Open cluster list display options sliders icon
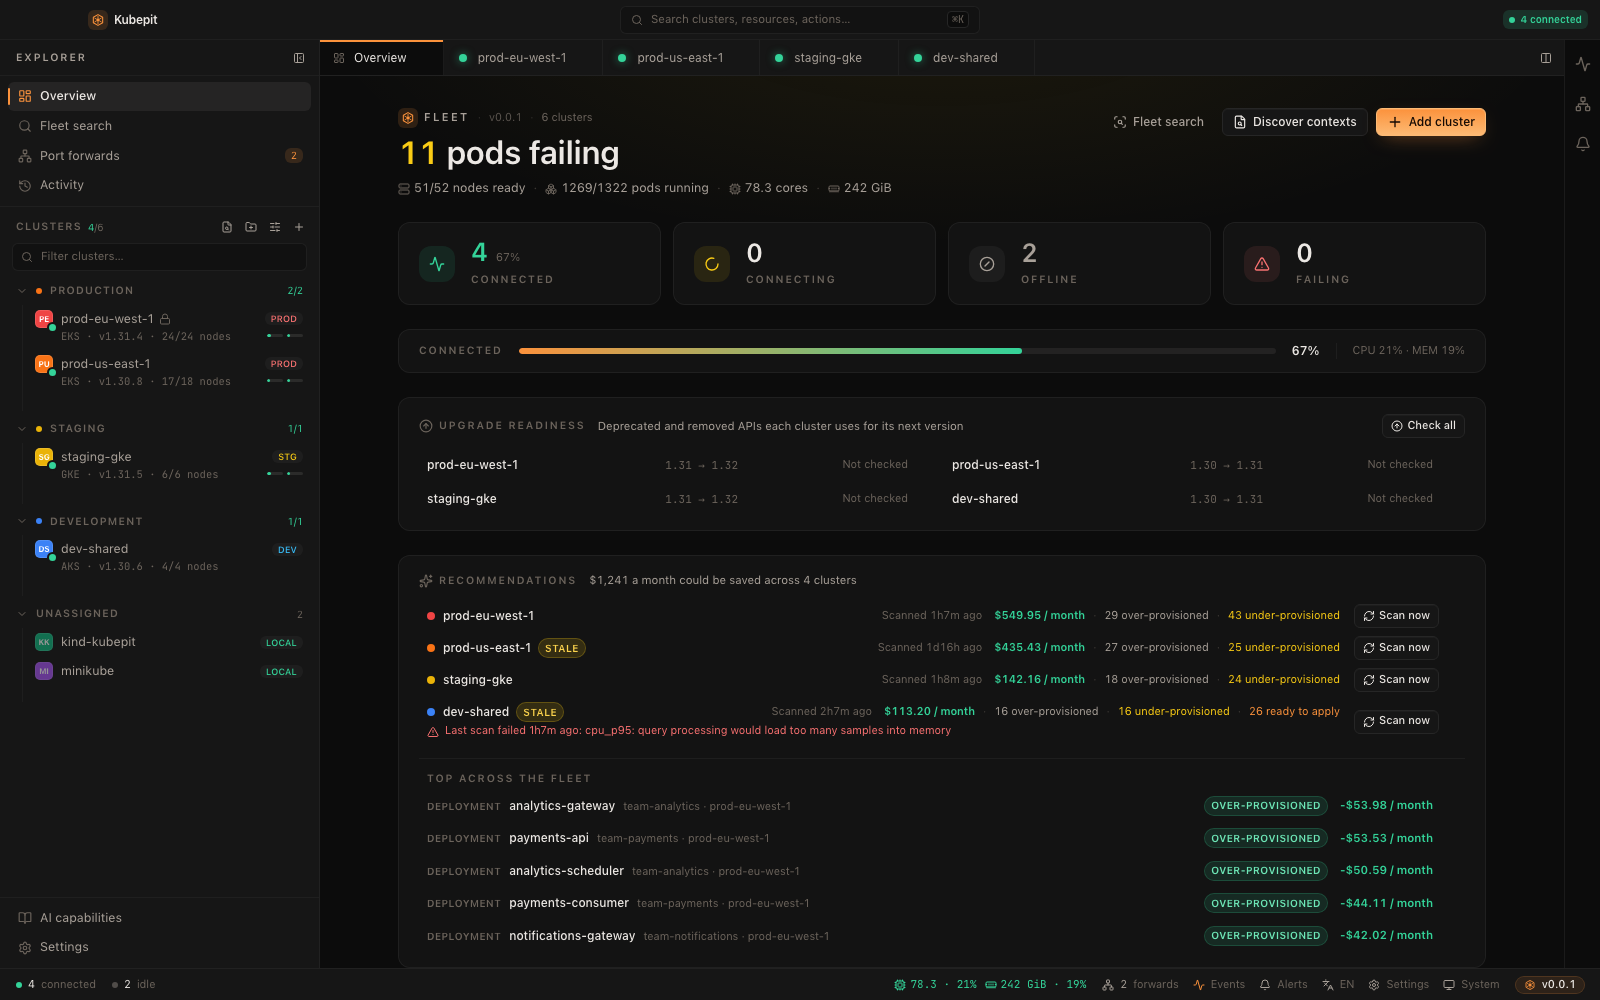This screenshot has width=1600, height=1000. tap(275, 227)
